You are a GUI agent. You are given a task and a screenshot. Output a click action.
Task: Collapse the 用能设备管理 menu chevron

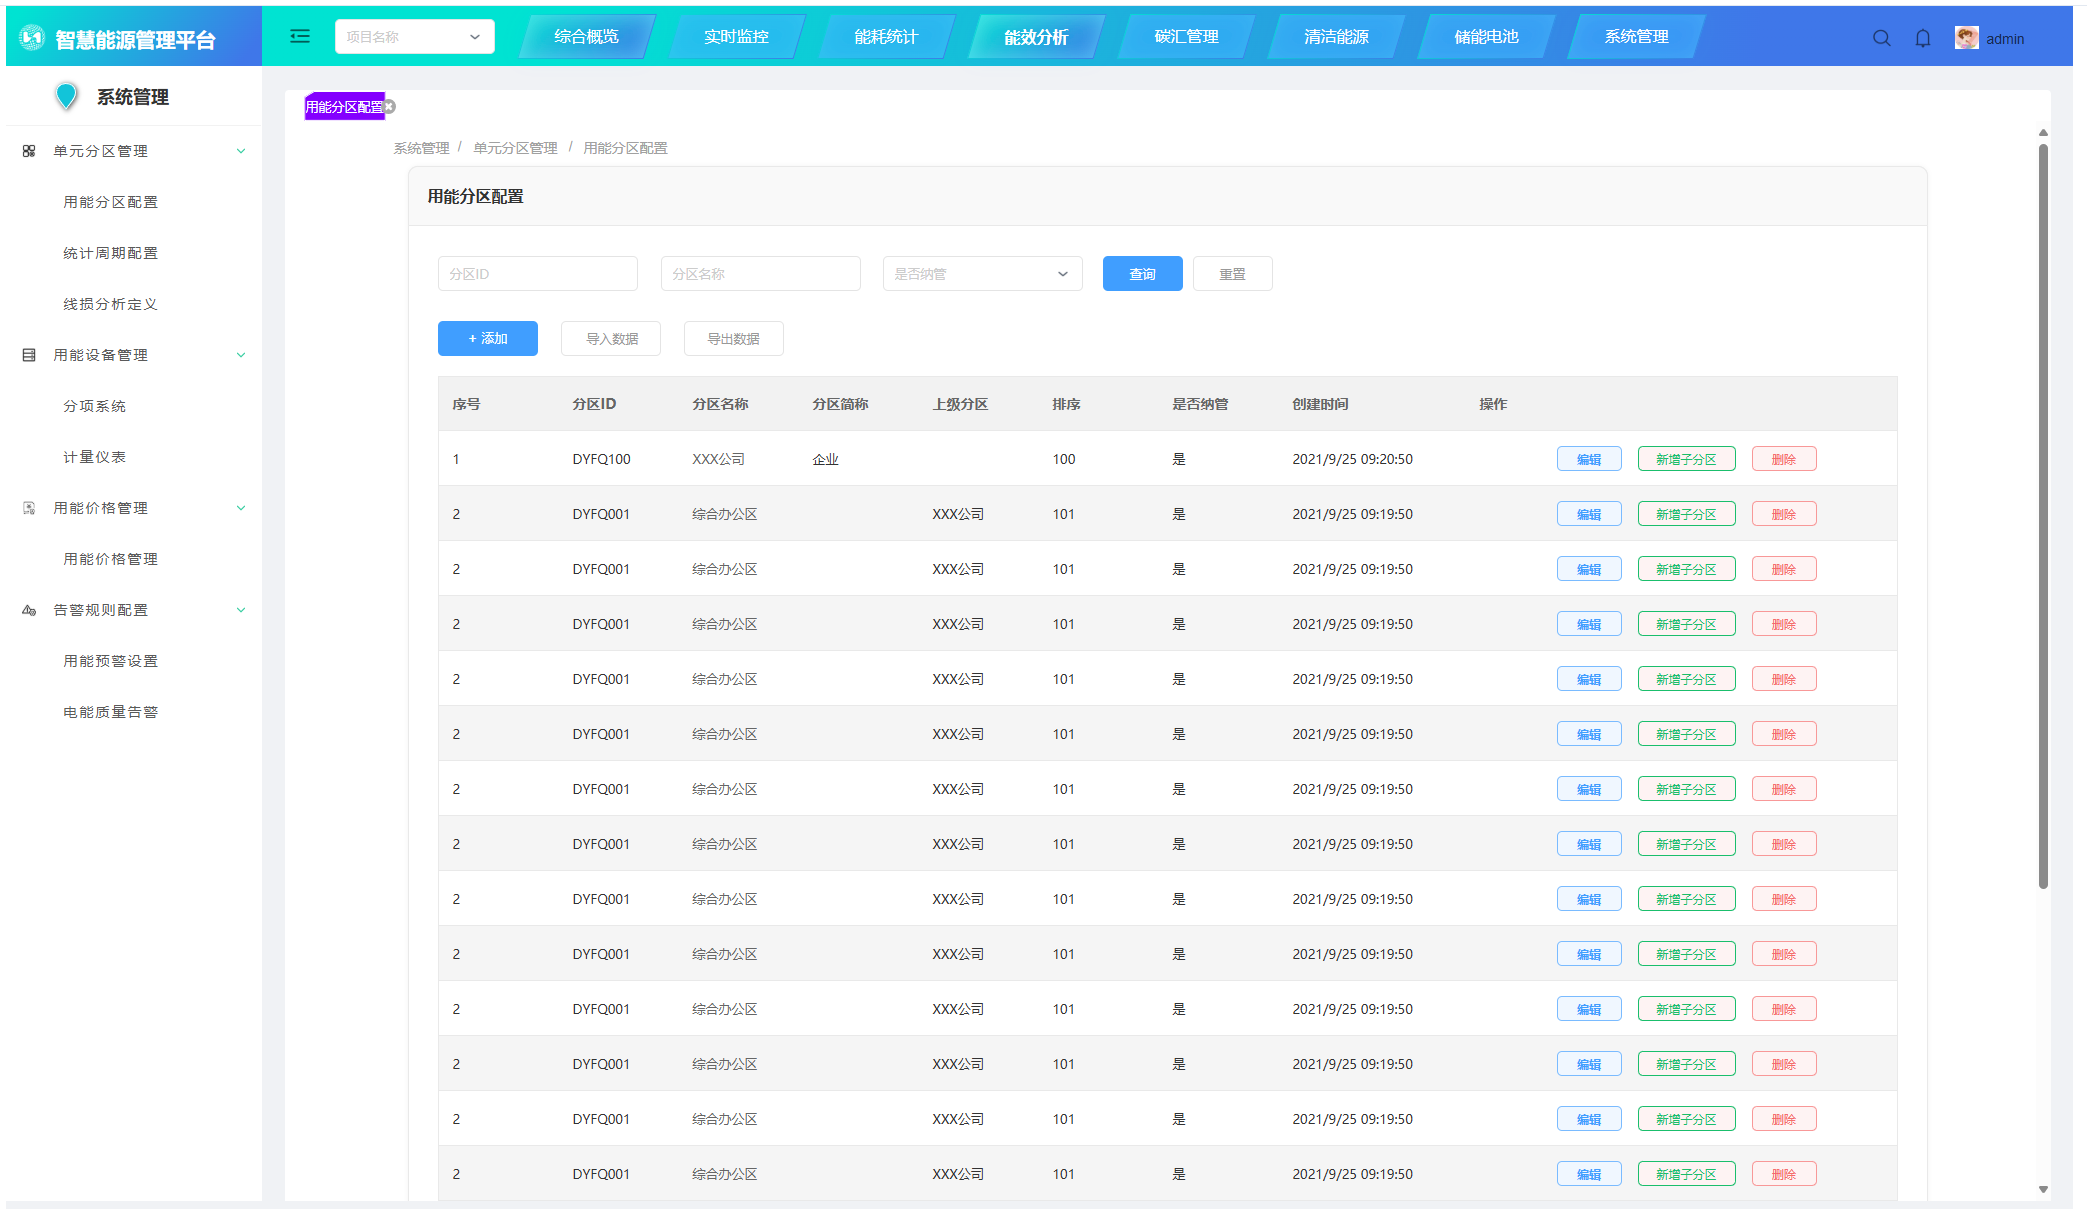click(241, 355)
